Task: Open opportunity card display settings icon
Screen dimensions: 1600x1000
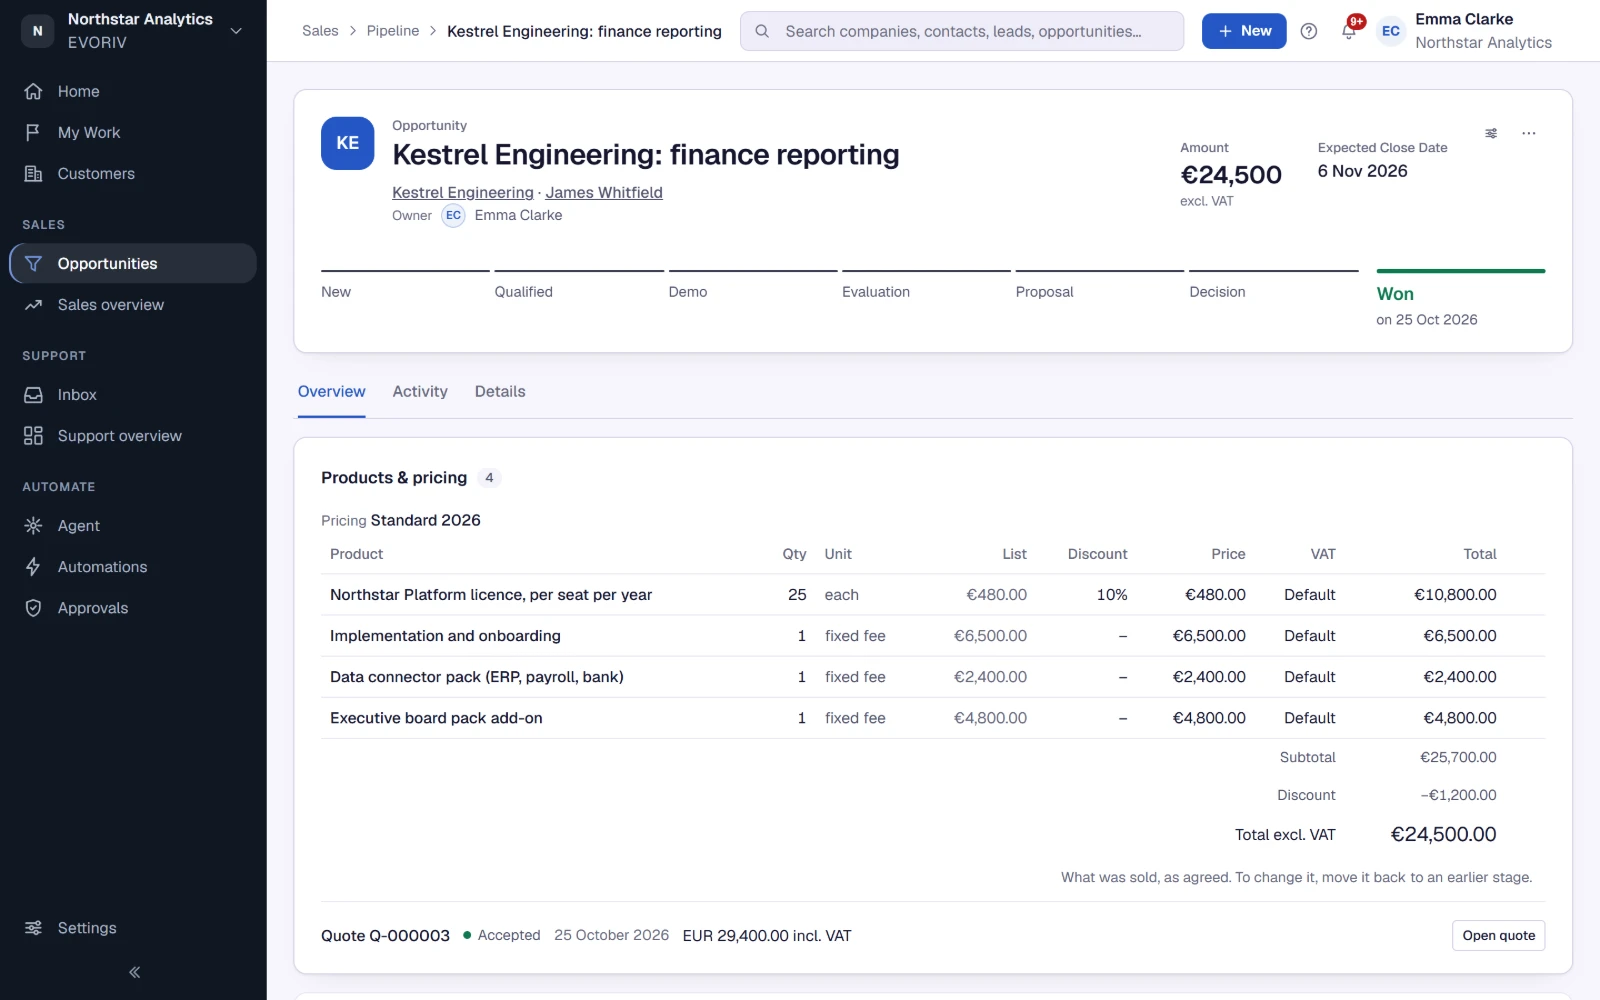Action: point(1491,133)
